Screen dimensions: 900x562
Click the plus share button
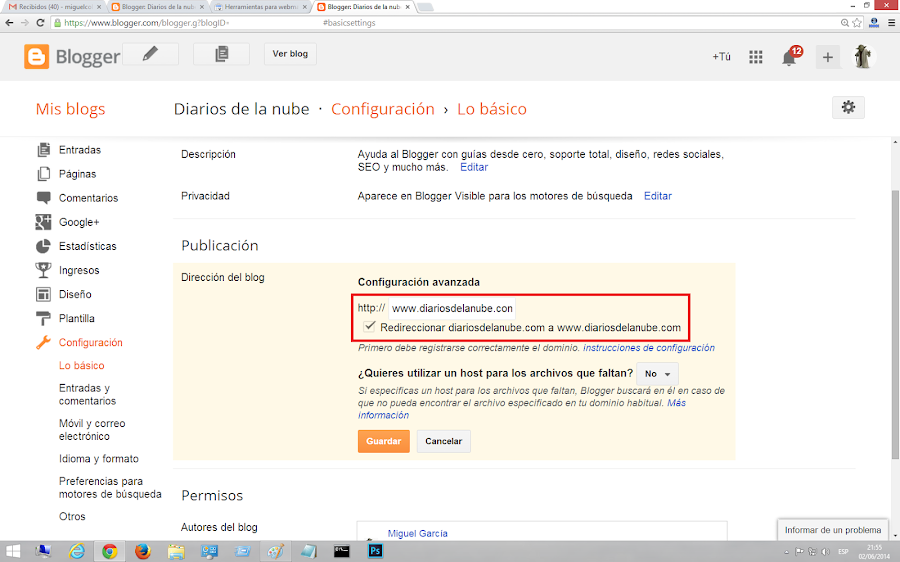click(x=828, y=57)
